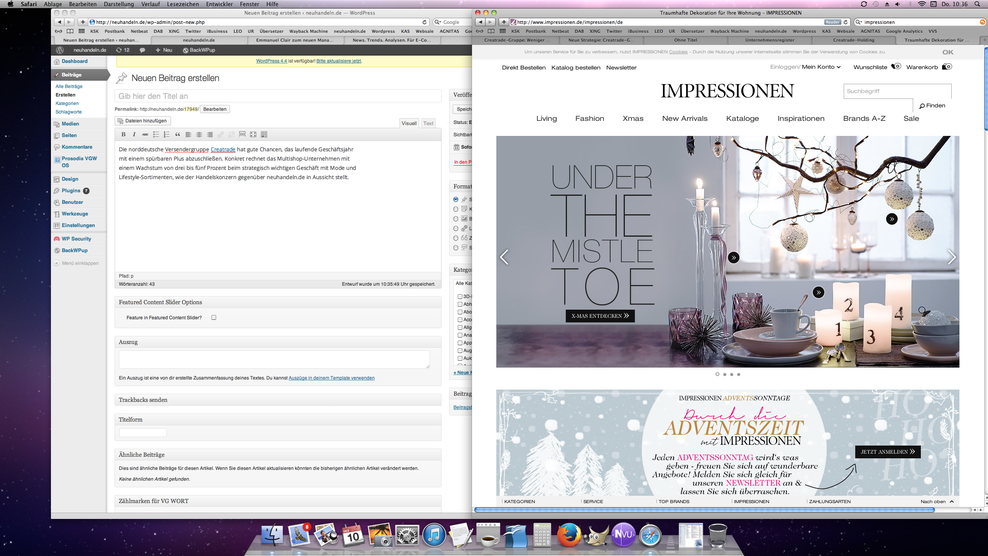Open System Preferences from the Dock
The width and height of the screenshot is (988, 556).
[406, 535]
